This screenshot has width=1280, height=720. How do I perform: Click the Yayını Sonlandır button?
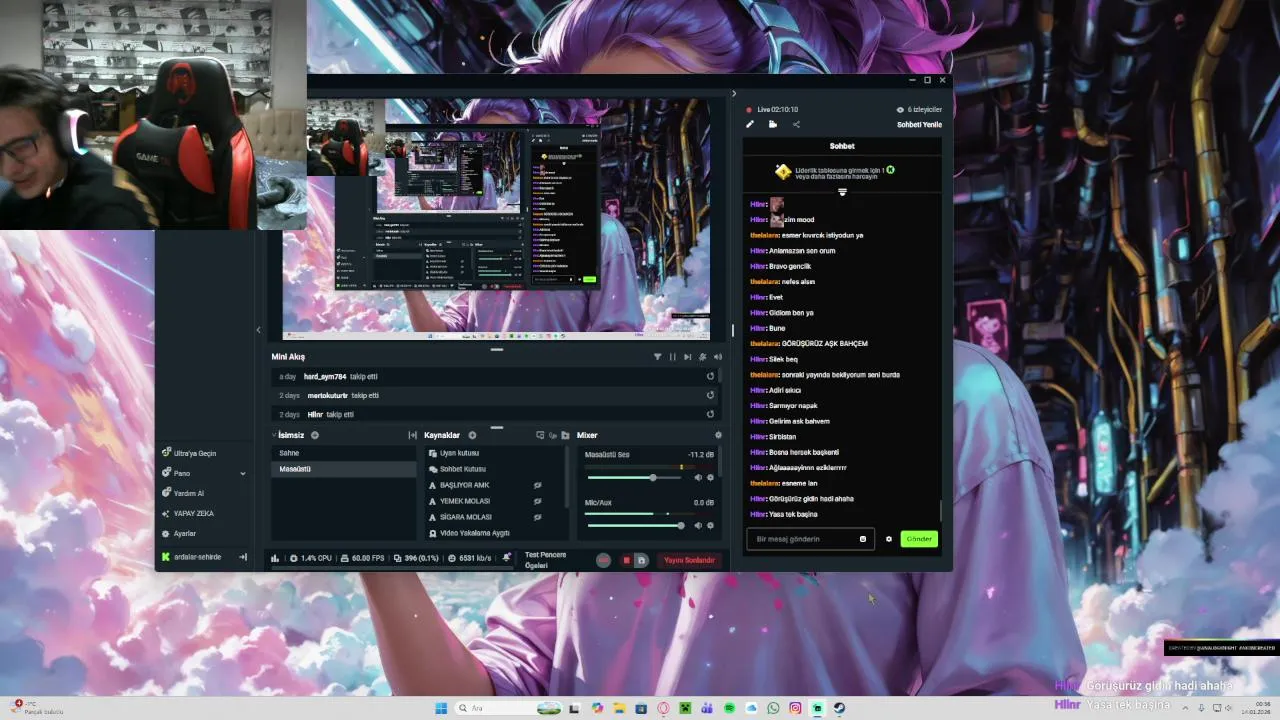[x=690, y=560]
